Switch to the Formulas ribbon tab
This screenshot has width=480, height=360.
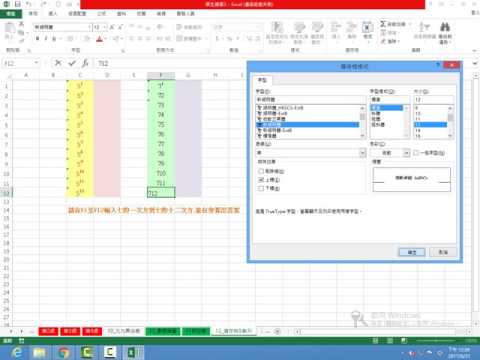(x=102, y=14)
